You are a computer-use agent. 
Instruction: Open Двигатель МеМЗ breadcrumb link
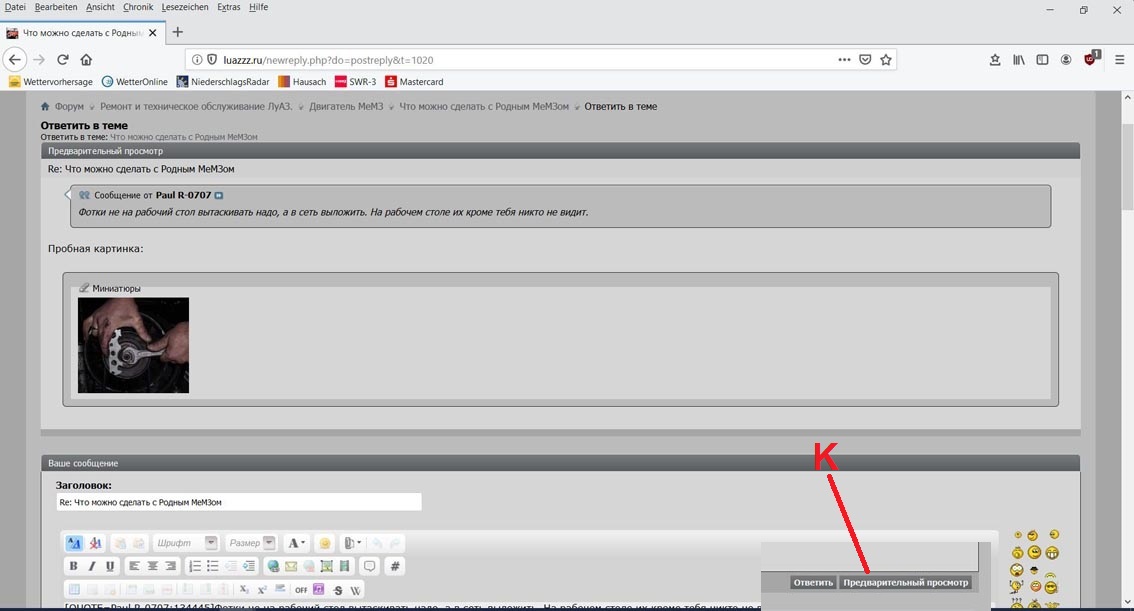pyautogui.click(x=346, y=106)
